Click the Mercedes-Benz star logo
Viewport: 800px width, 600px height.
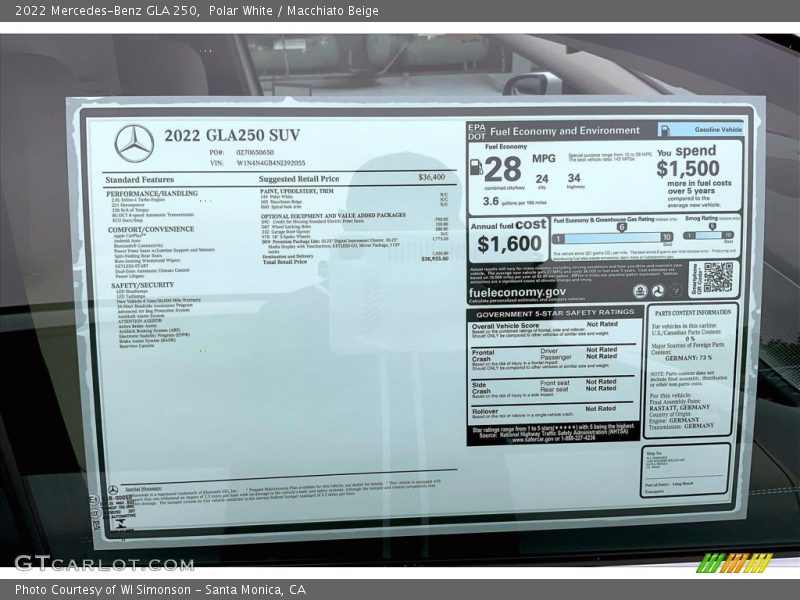pos(134,143)
